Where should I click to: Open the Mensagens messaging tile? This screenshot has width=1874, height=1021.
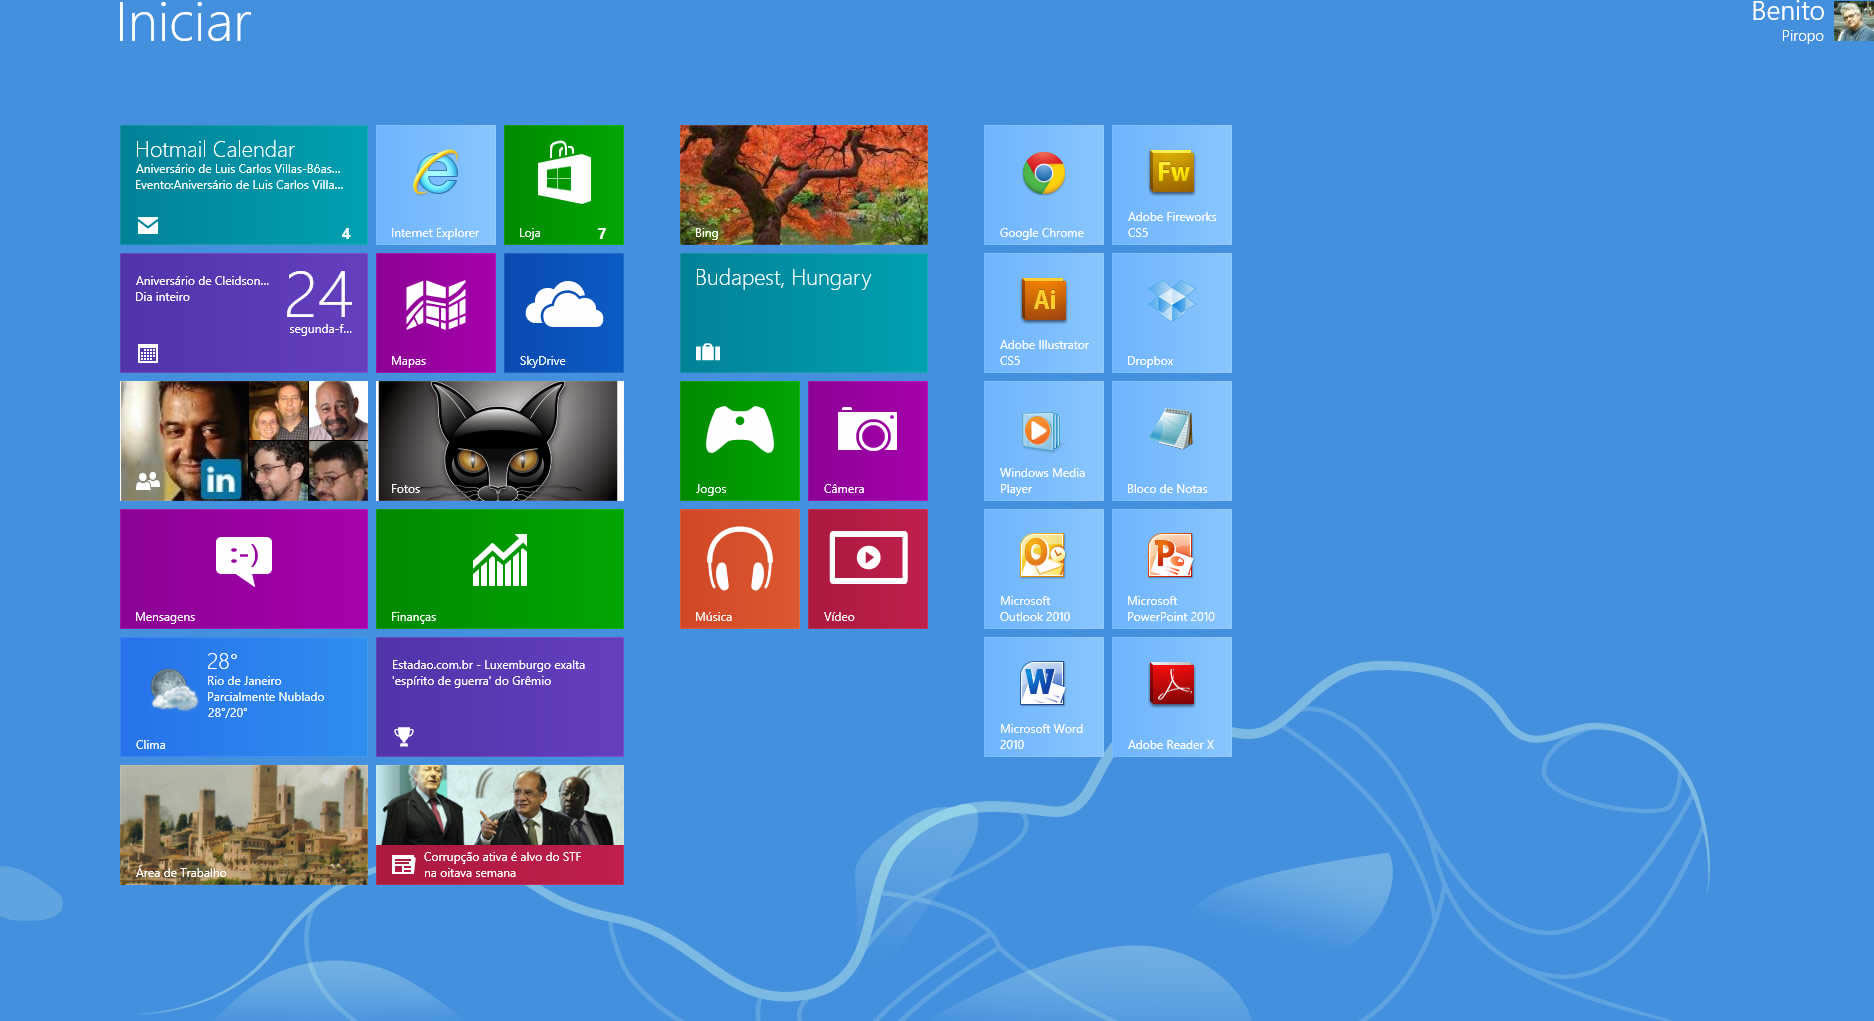(x=243, y=569)
